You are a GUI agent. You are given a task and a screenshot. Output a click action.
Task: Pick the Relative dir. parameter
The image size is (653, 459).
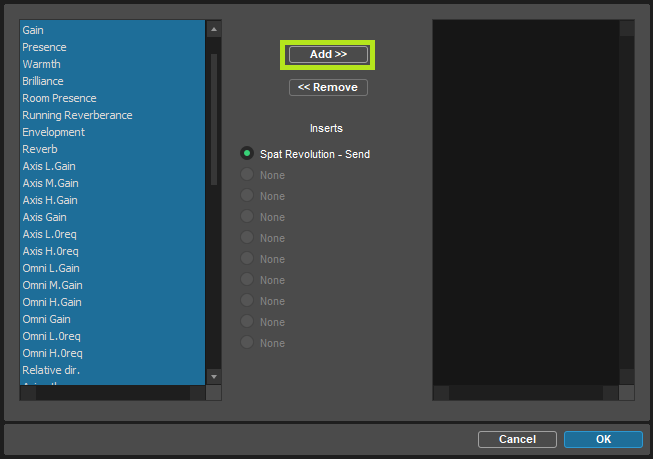click(51, 371)
